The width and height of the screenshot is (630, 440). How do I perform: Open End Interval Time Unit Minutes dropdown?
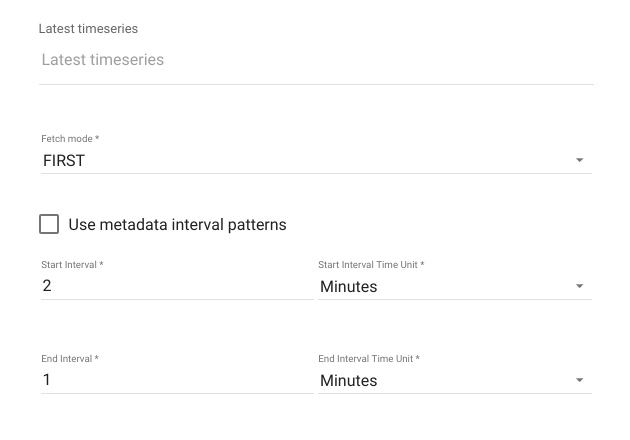tap(455, 381)
